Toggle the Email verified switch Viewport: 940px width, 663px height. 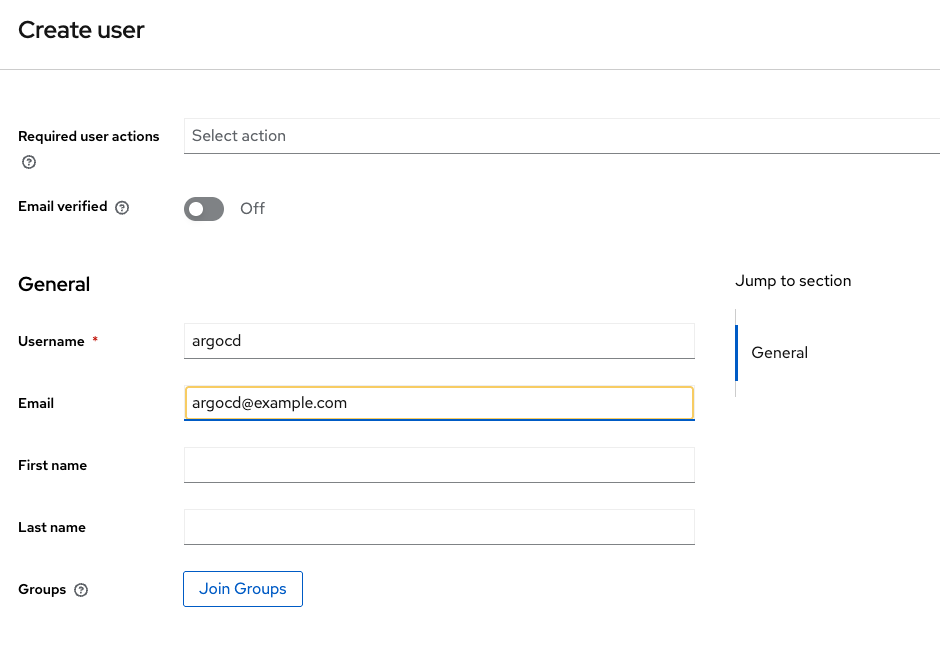tap(204, 209)
